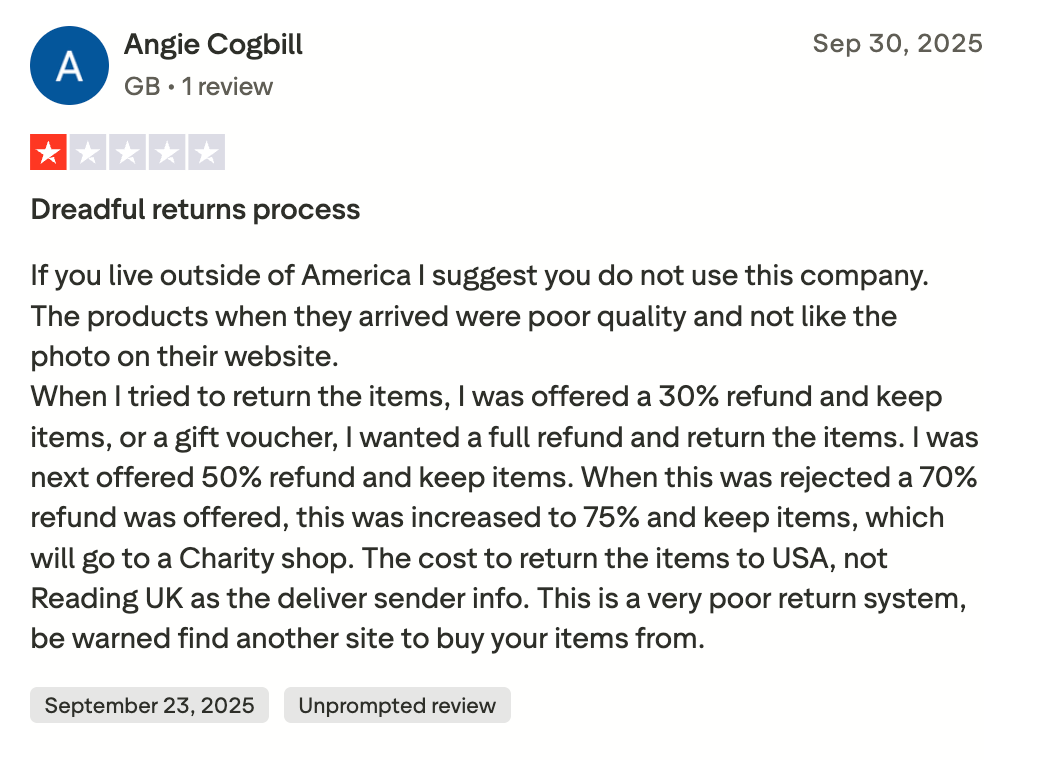Click the line starting 'The products when they arrived'
Image resolution: width=1050 pixels, height=760 pixels.
pos(463,316)
